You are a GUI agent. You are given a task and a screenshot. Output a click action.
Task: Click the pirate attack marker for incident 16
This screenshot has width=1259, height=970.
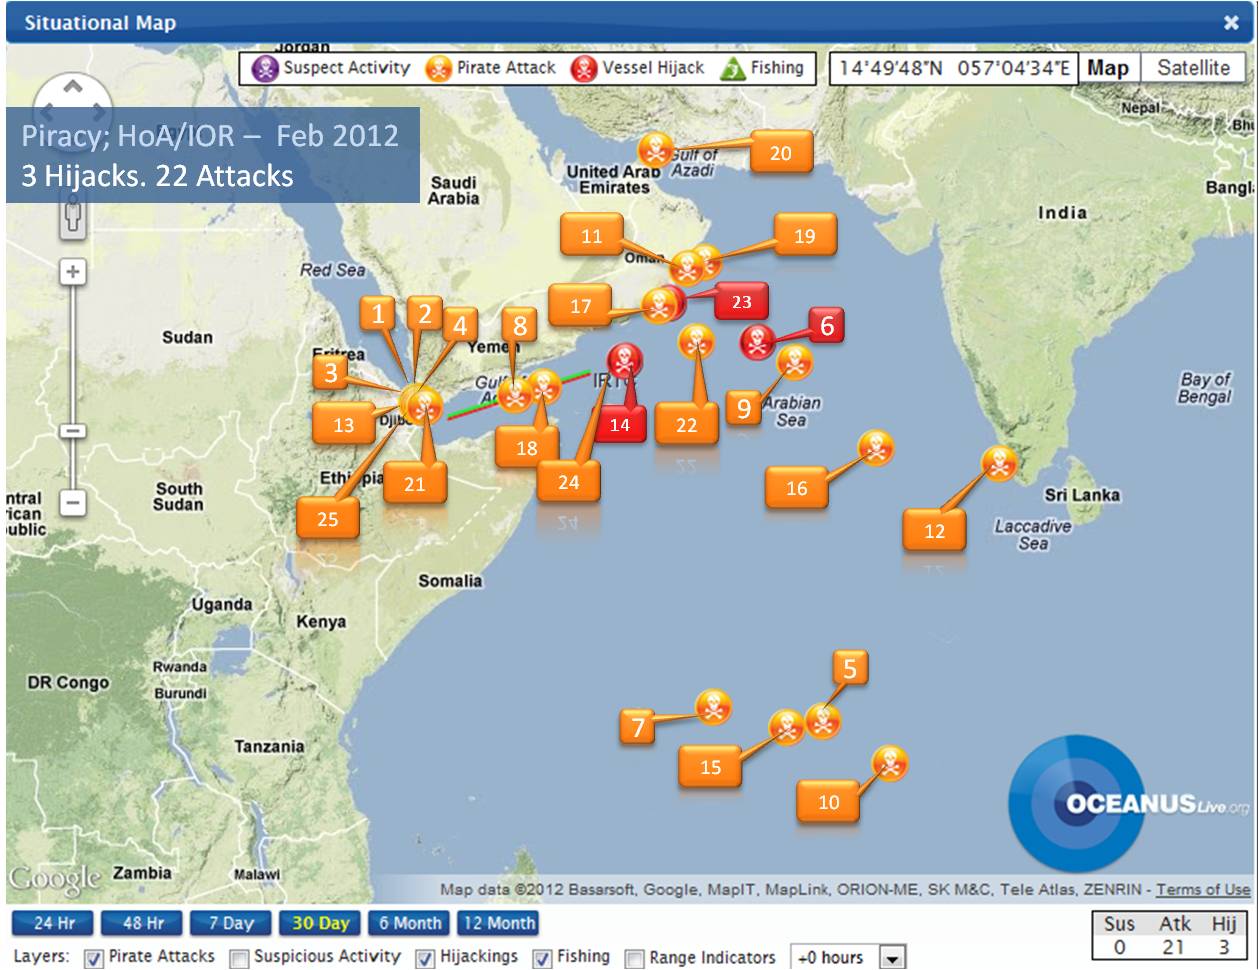click(x=876, y=447)
